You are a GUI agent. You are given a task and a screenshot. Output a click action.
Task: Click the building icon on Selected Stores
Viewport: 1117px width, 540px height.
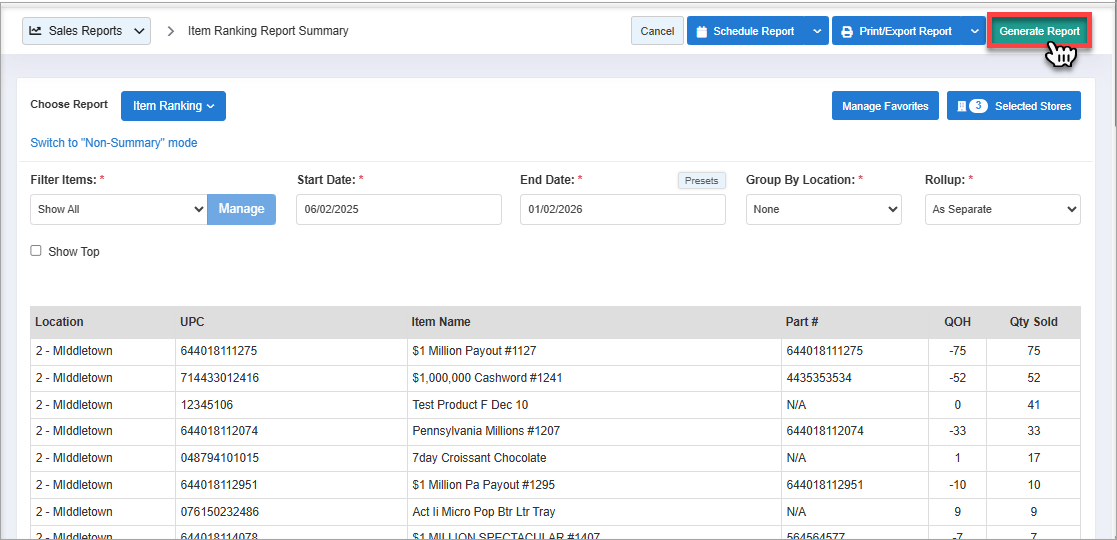pos(960,106)
